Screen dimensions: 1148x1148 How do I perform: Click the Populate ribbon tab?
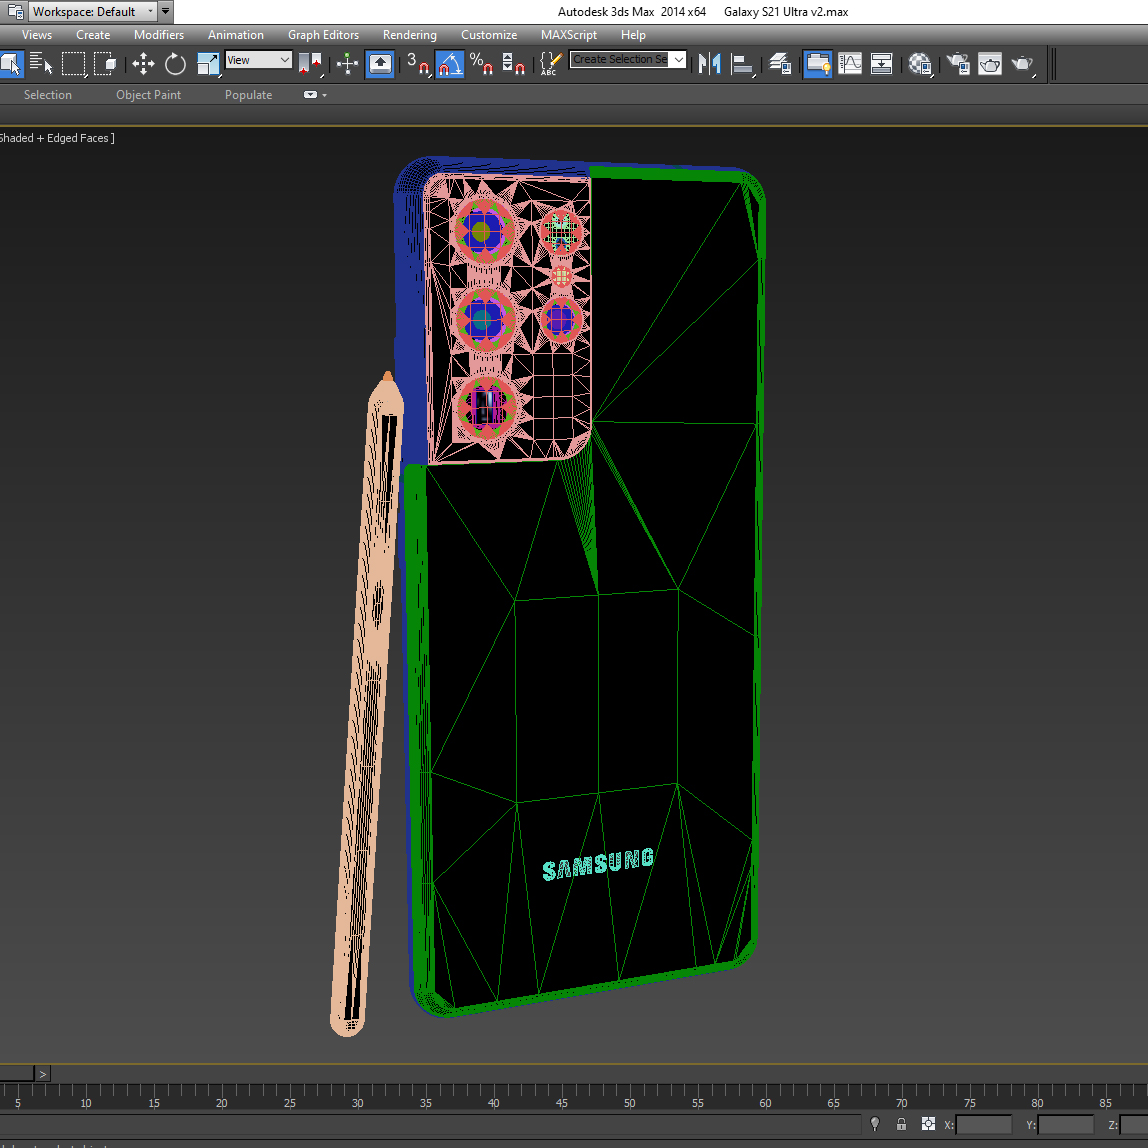(x=248, y=95)
